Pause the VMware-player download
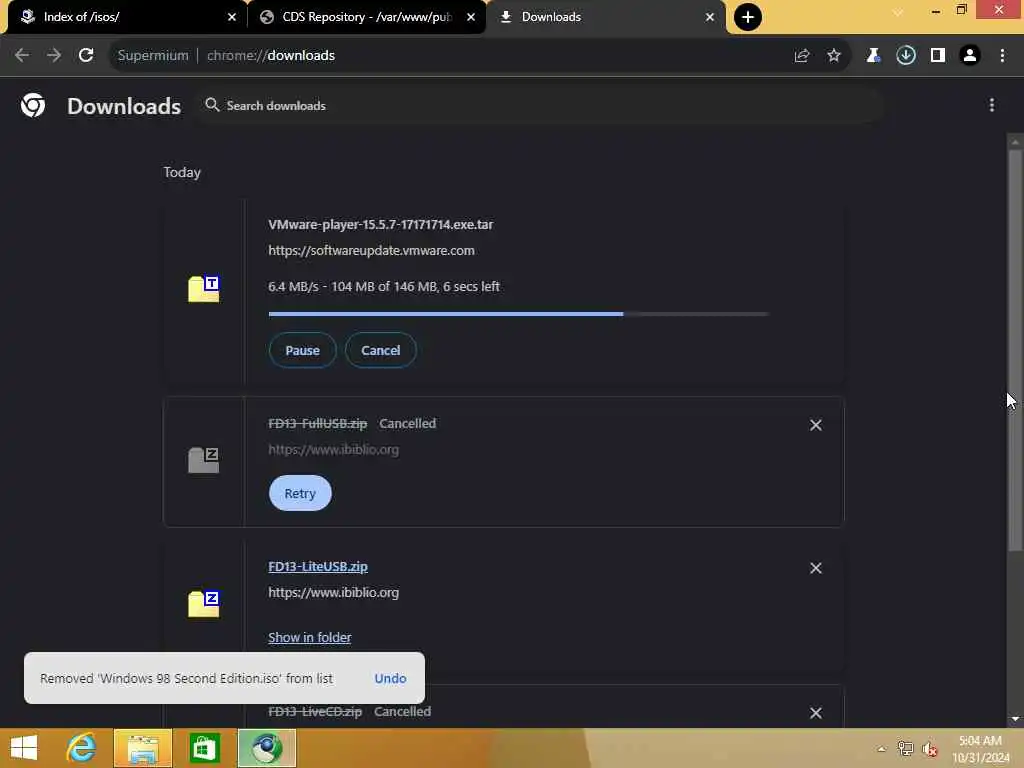This screenshot has width=1024, height=768. (x=302, y=350)
